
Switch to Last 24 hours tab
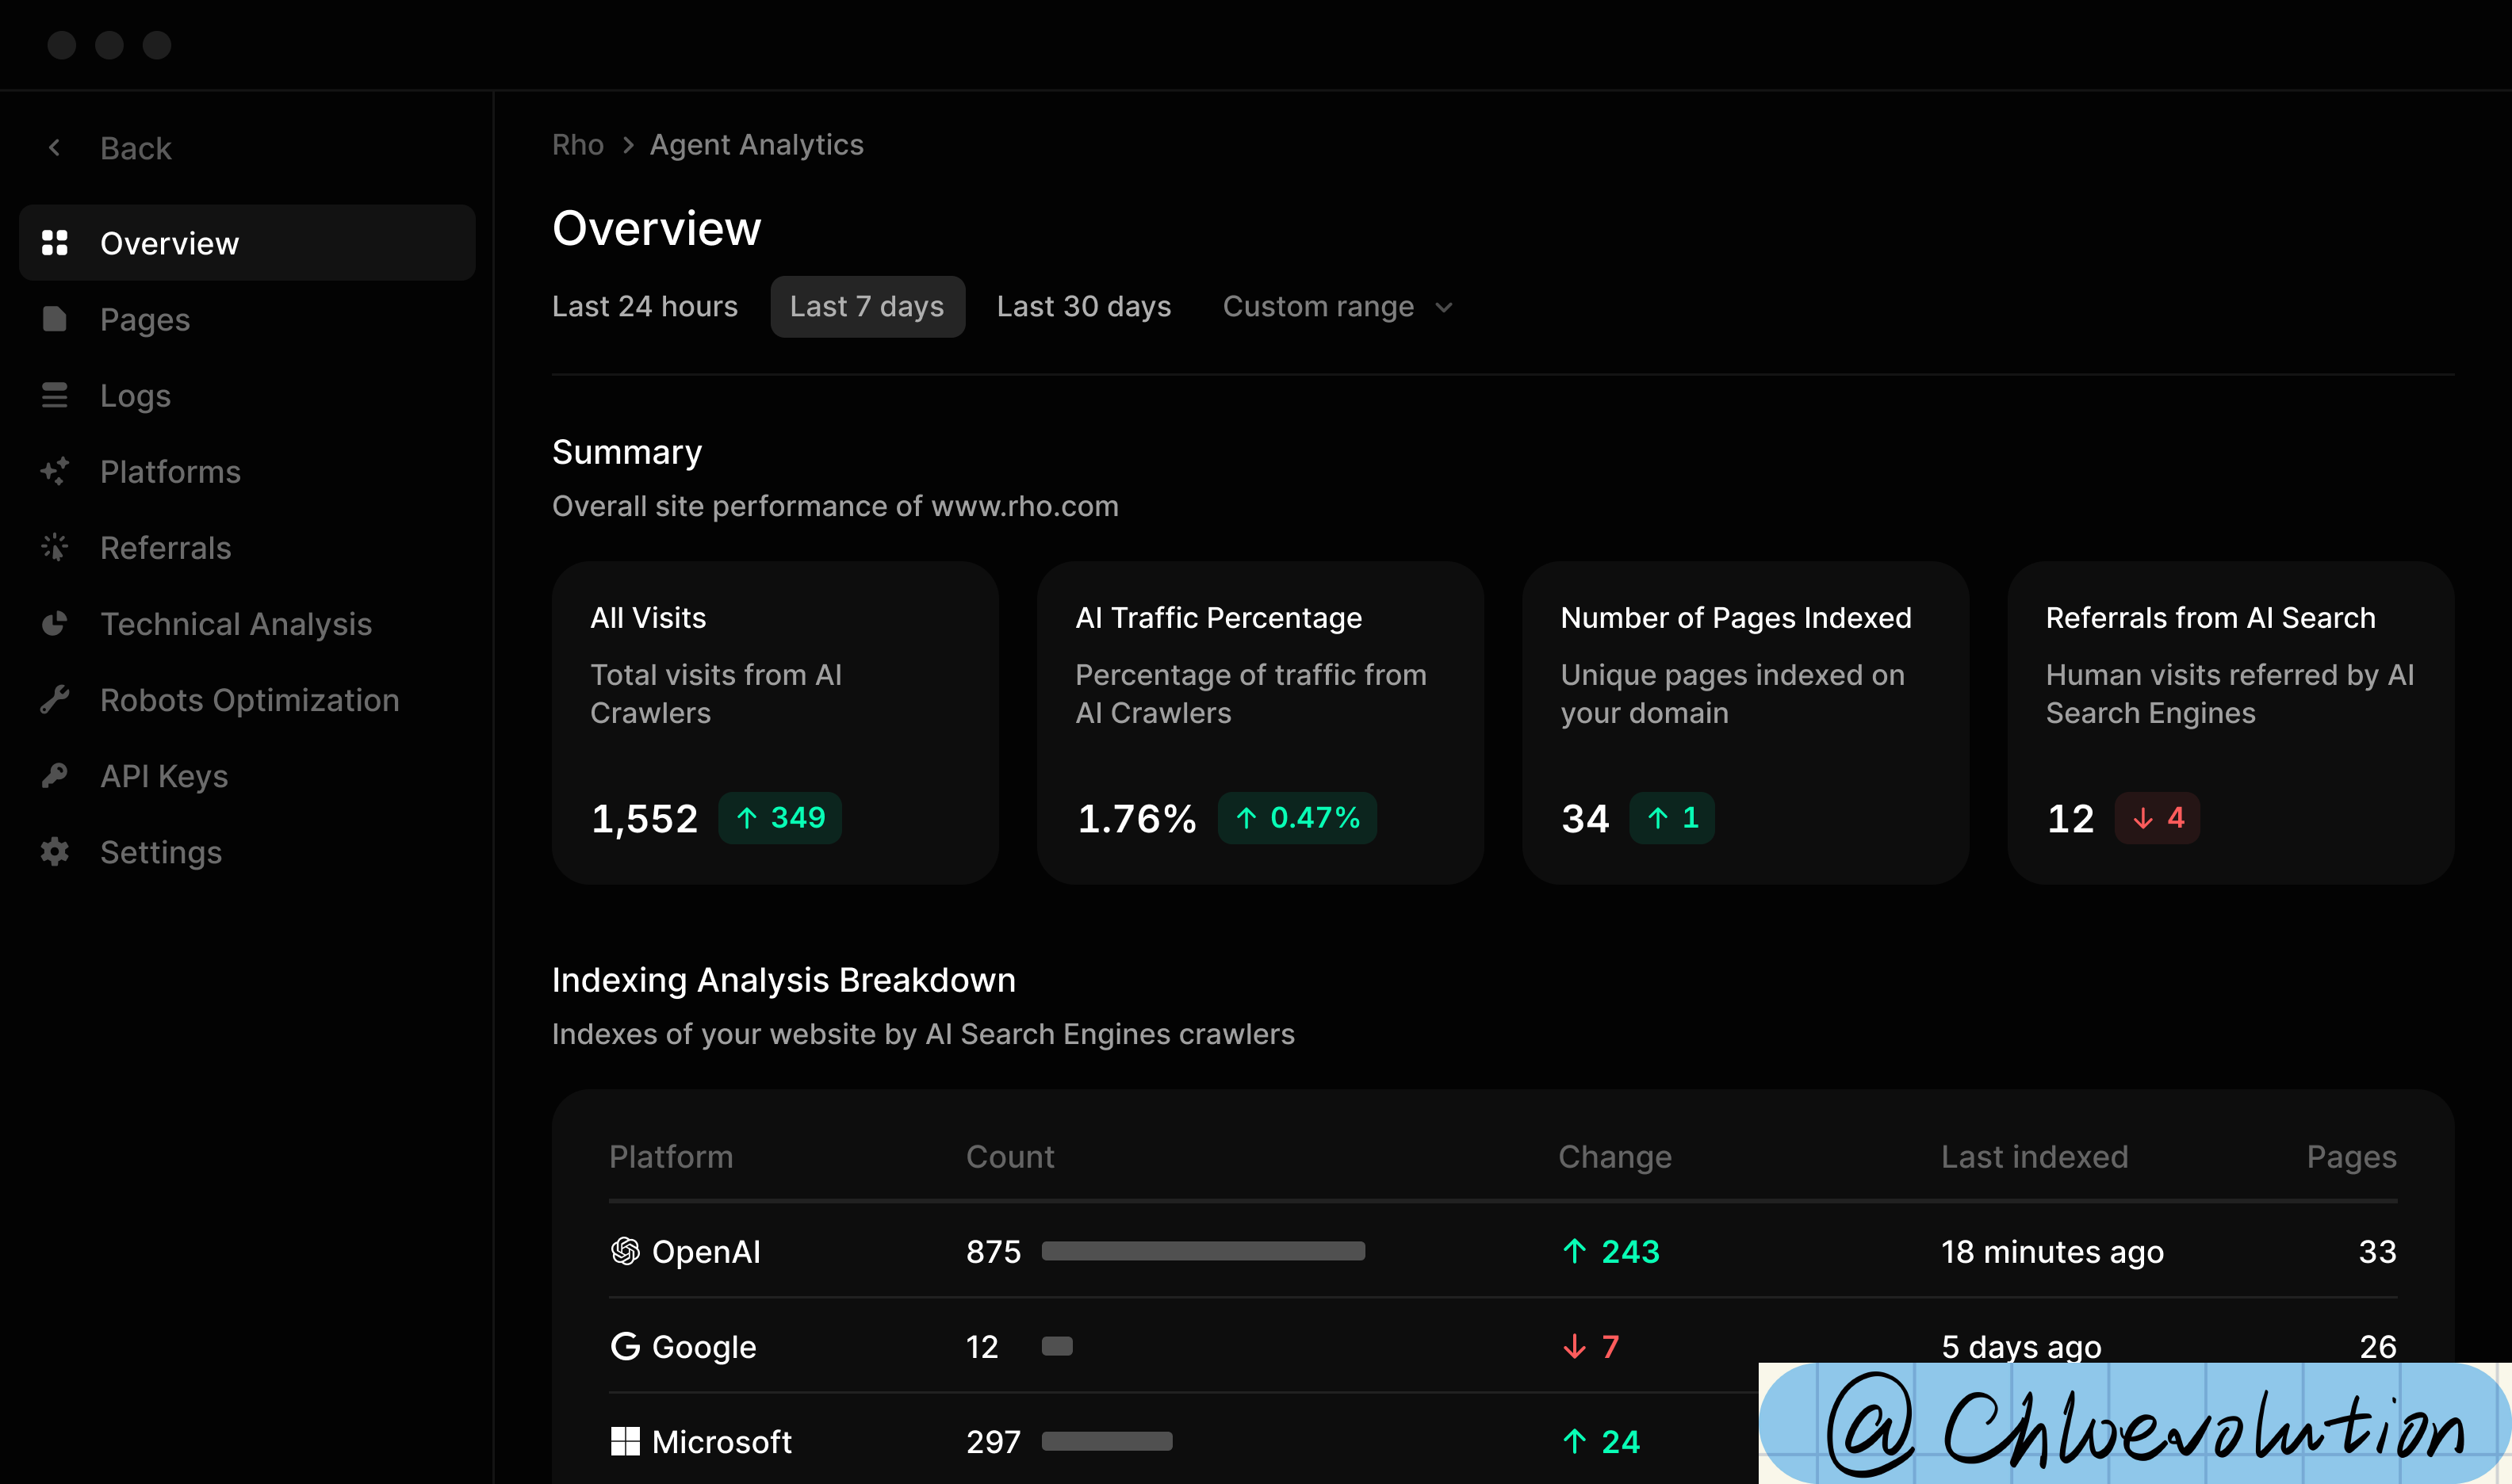[644, 307]
